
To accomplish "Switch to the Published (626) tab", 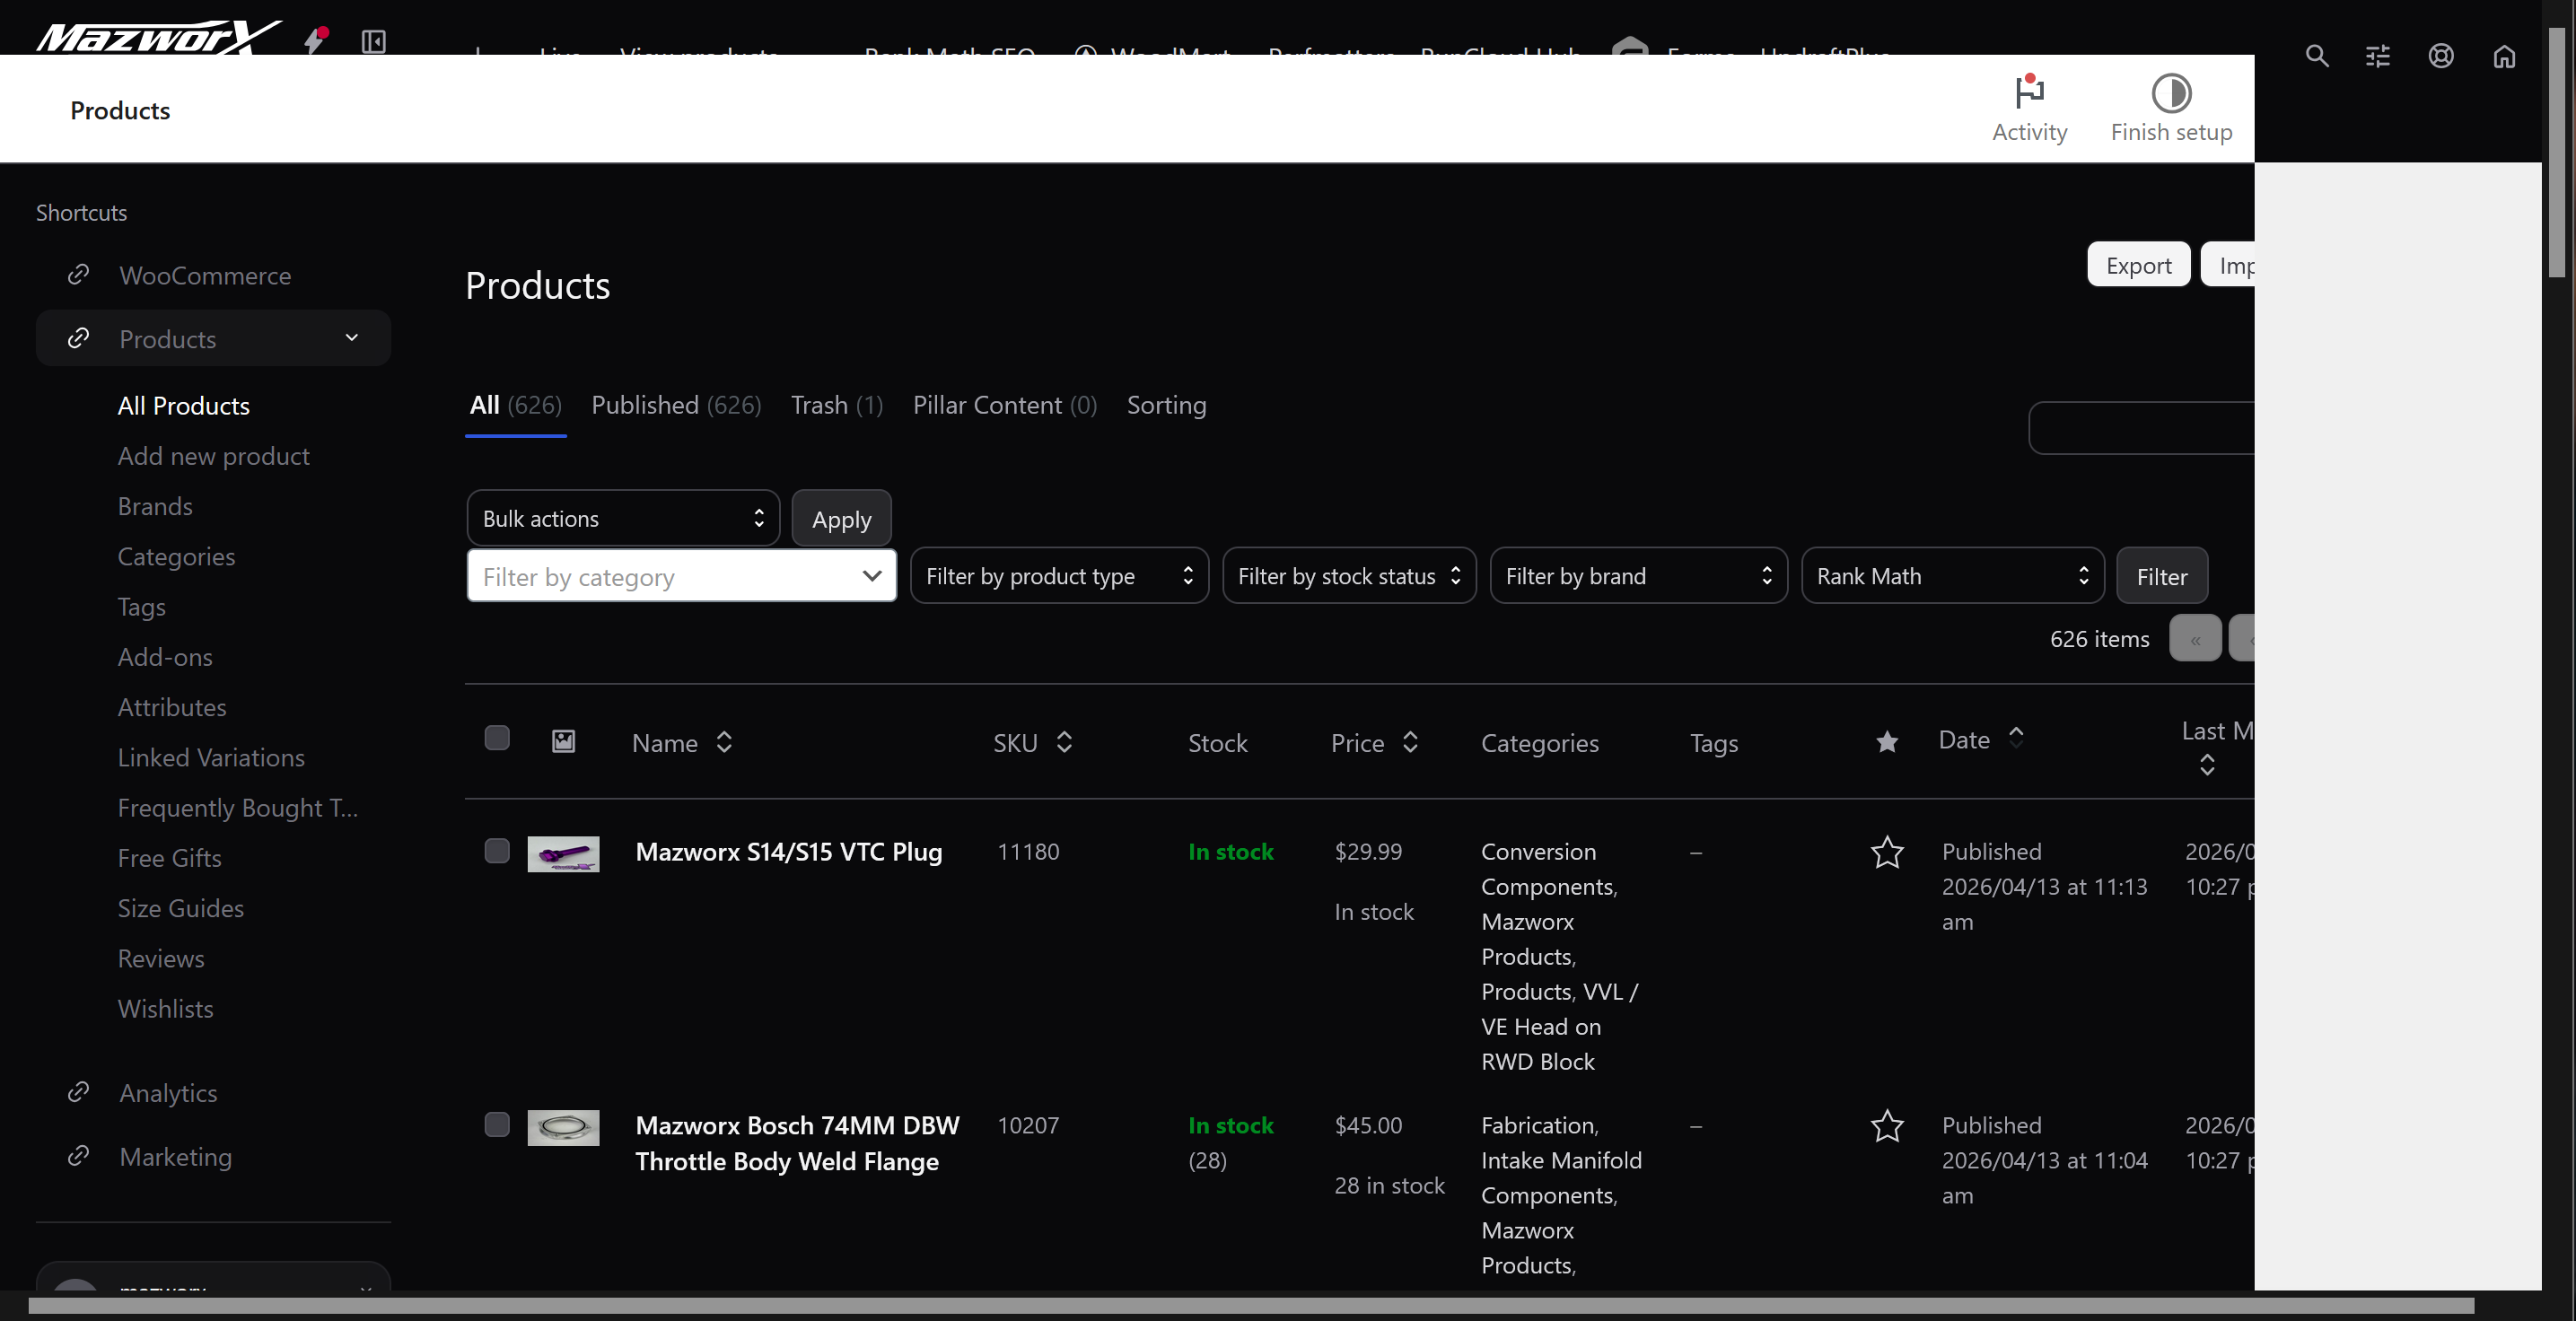I will [x=676, y=405].
